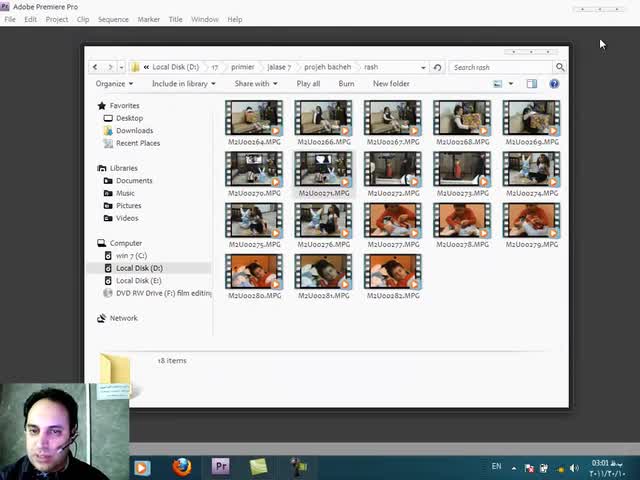The image size is (640, 480).
Task: Expand the address bar history dropdown
Action: point(423,67)
